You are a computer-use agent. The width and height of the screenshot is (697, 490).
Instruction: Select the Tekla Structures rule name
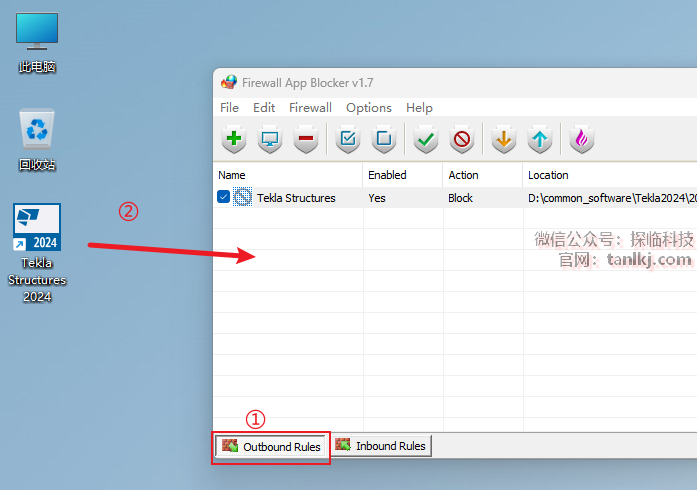[296, 198]
